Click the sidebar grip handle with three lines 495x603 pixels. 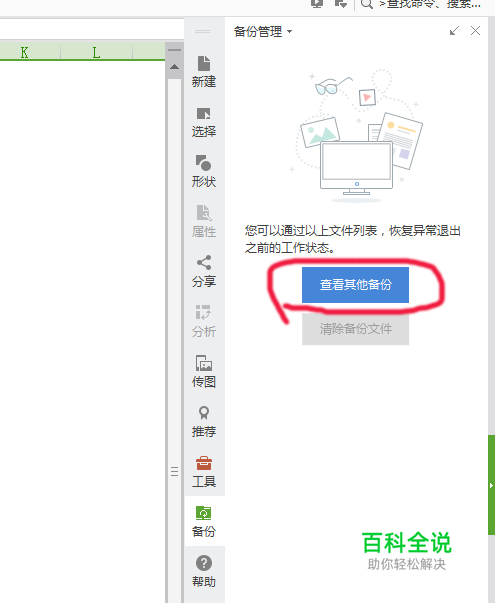[175, 471]
